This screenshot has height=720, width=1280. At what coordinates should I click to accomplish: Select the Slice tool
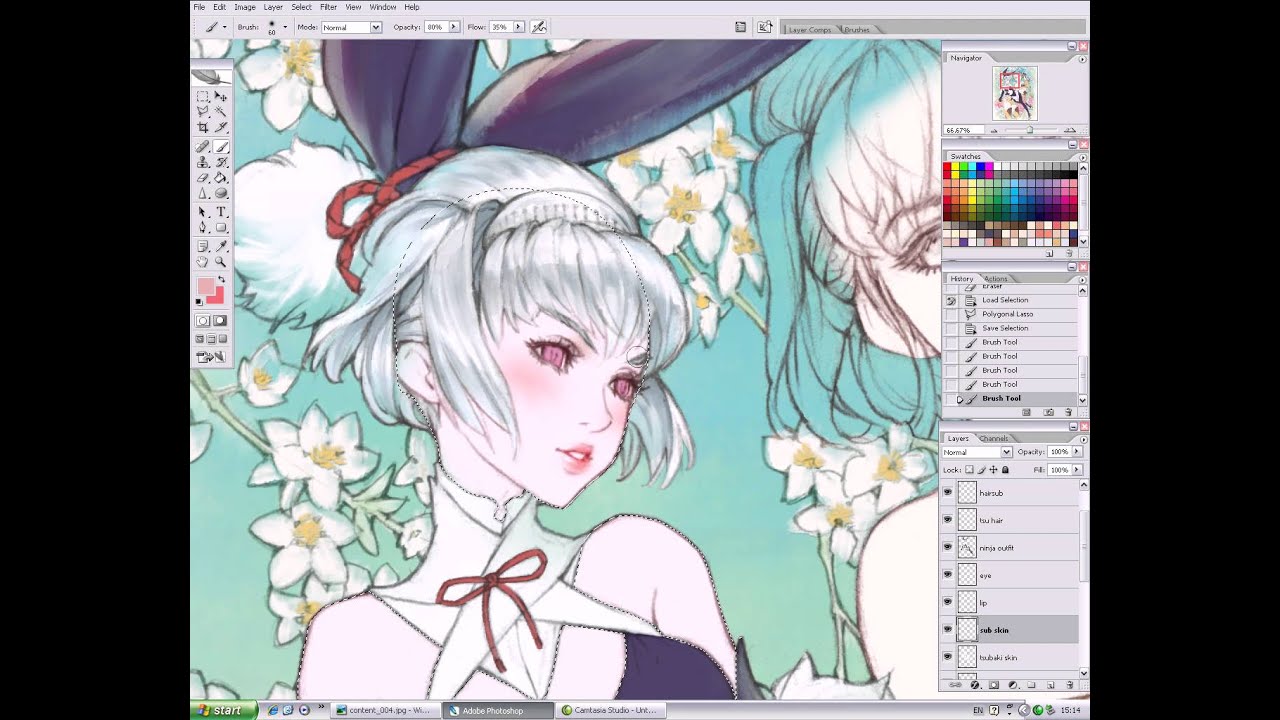point(221,128)
